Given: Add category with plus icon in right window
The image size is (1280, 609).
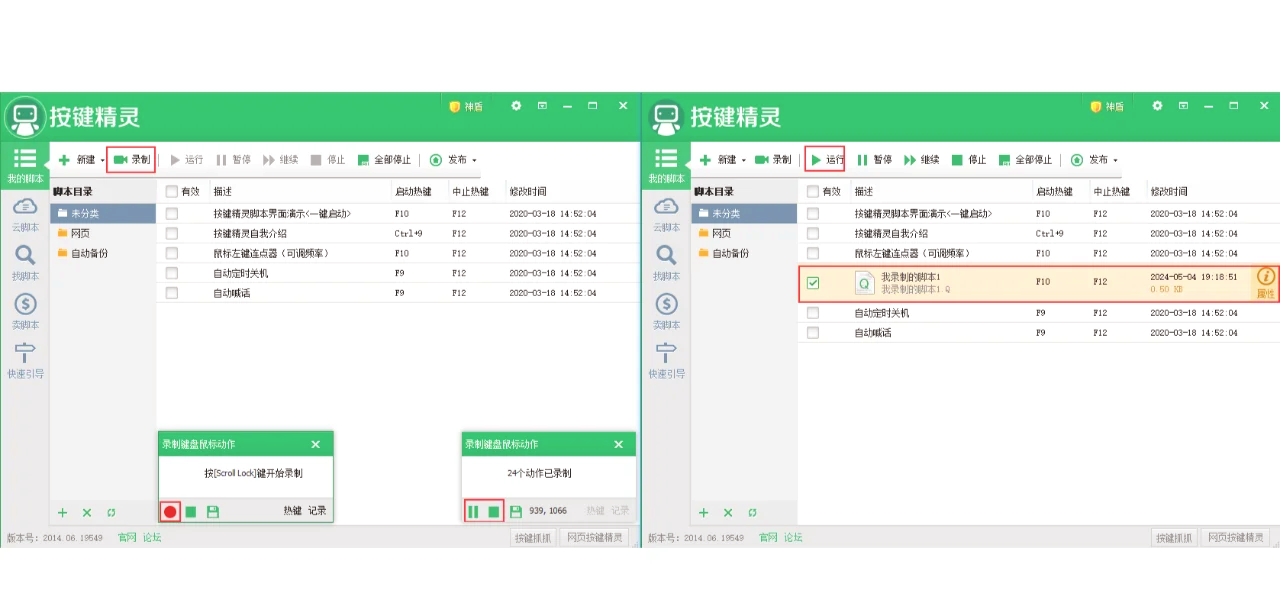Looking at the screenshot, I should [703, 512].
